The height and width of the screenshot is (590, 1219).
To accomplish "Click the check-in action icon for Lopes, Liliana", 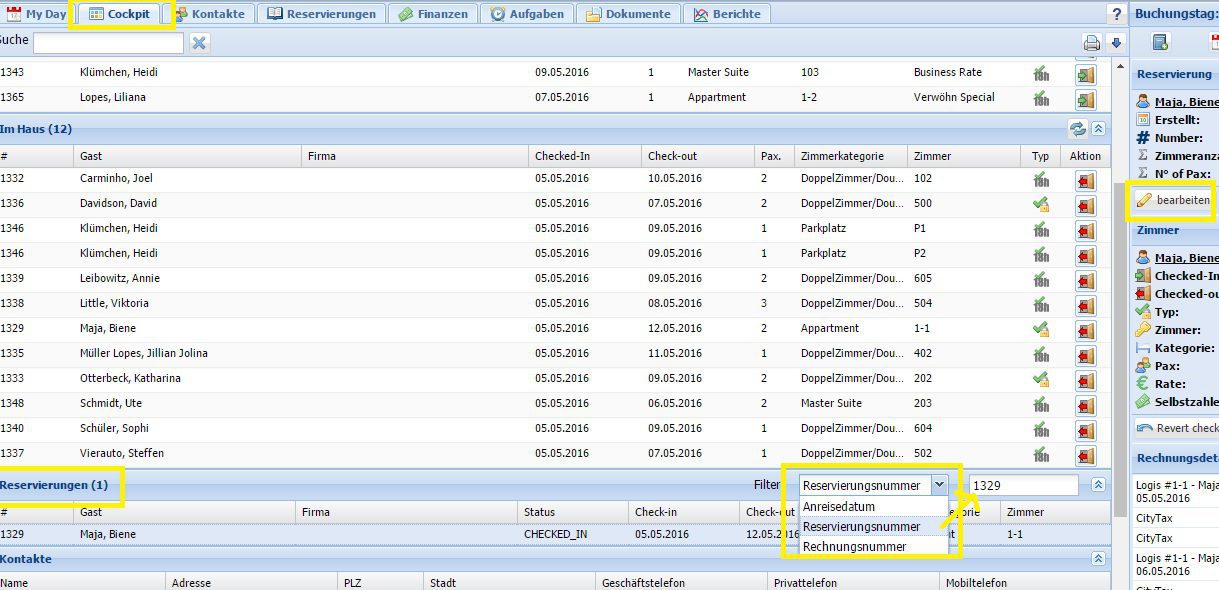I will [1085, 99].
